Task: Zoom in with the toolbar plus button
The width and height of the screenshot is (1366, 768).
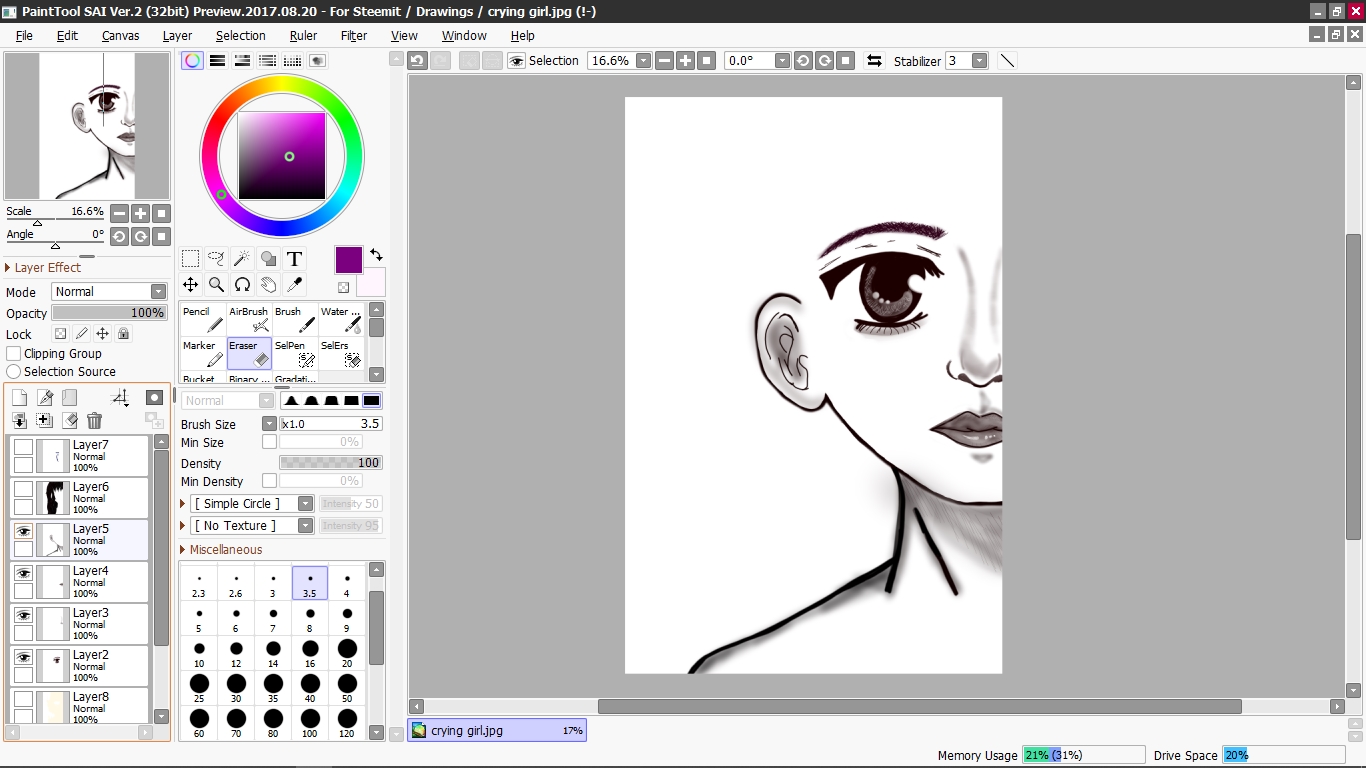Action: point(685,61)
